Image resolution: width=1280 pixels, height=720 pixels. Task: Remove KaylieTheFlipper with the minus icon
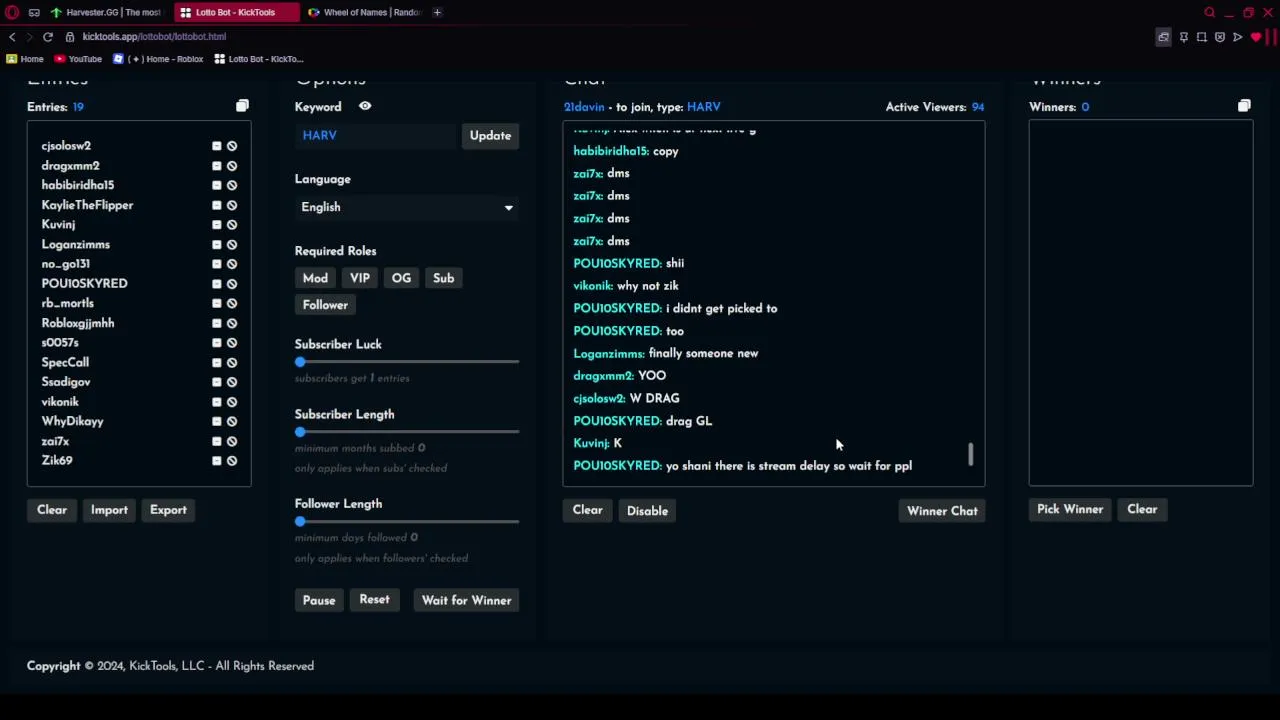click(x=216, y=205)
